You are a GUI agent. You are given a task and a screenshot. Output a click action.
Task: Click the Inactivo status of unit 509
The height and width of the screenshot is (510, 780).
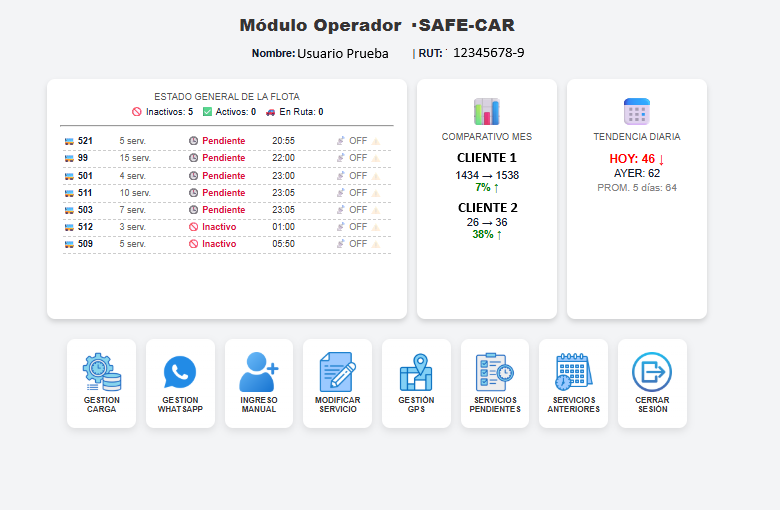219,244
